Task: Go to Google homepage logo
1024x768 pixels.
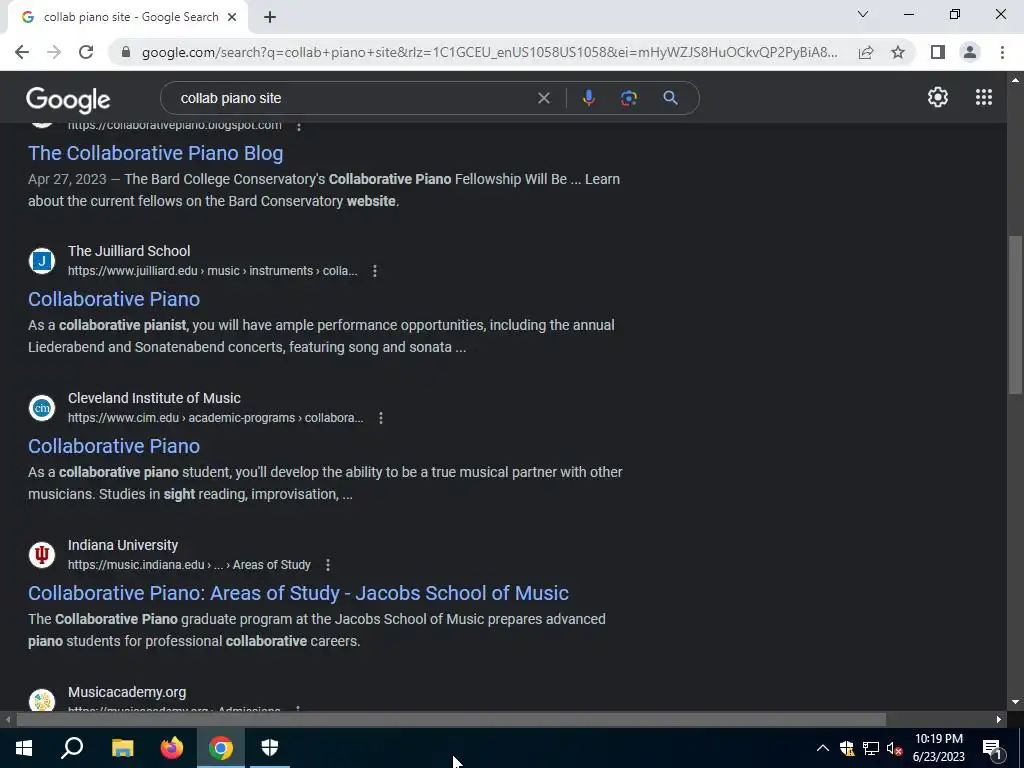Action: [x=68, y=100]
